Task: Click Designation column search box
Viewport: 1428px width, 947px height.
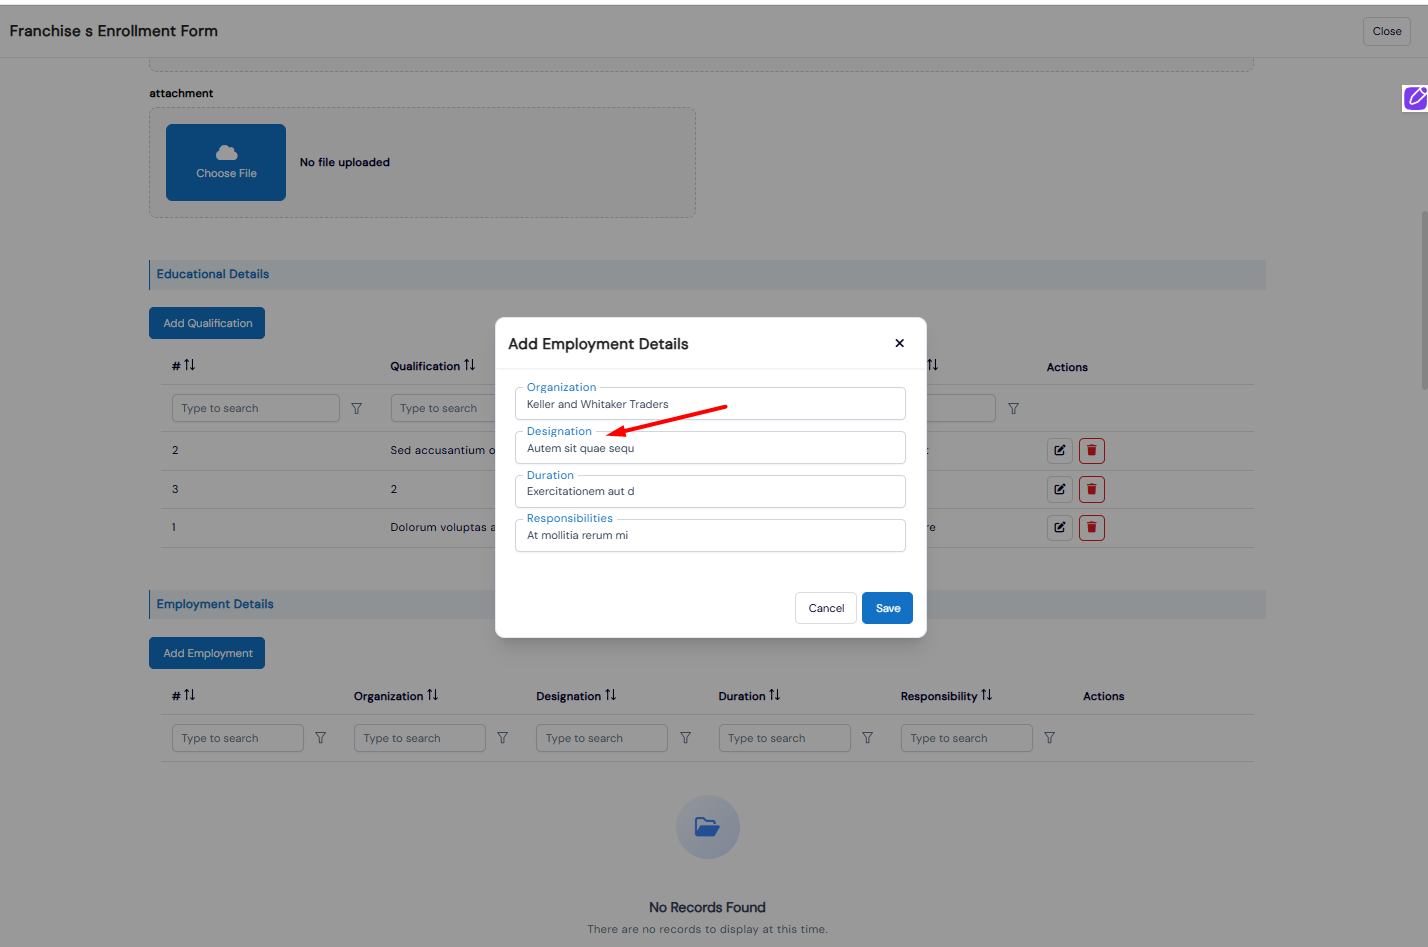Action: click(x=602, y=738)
